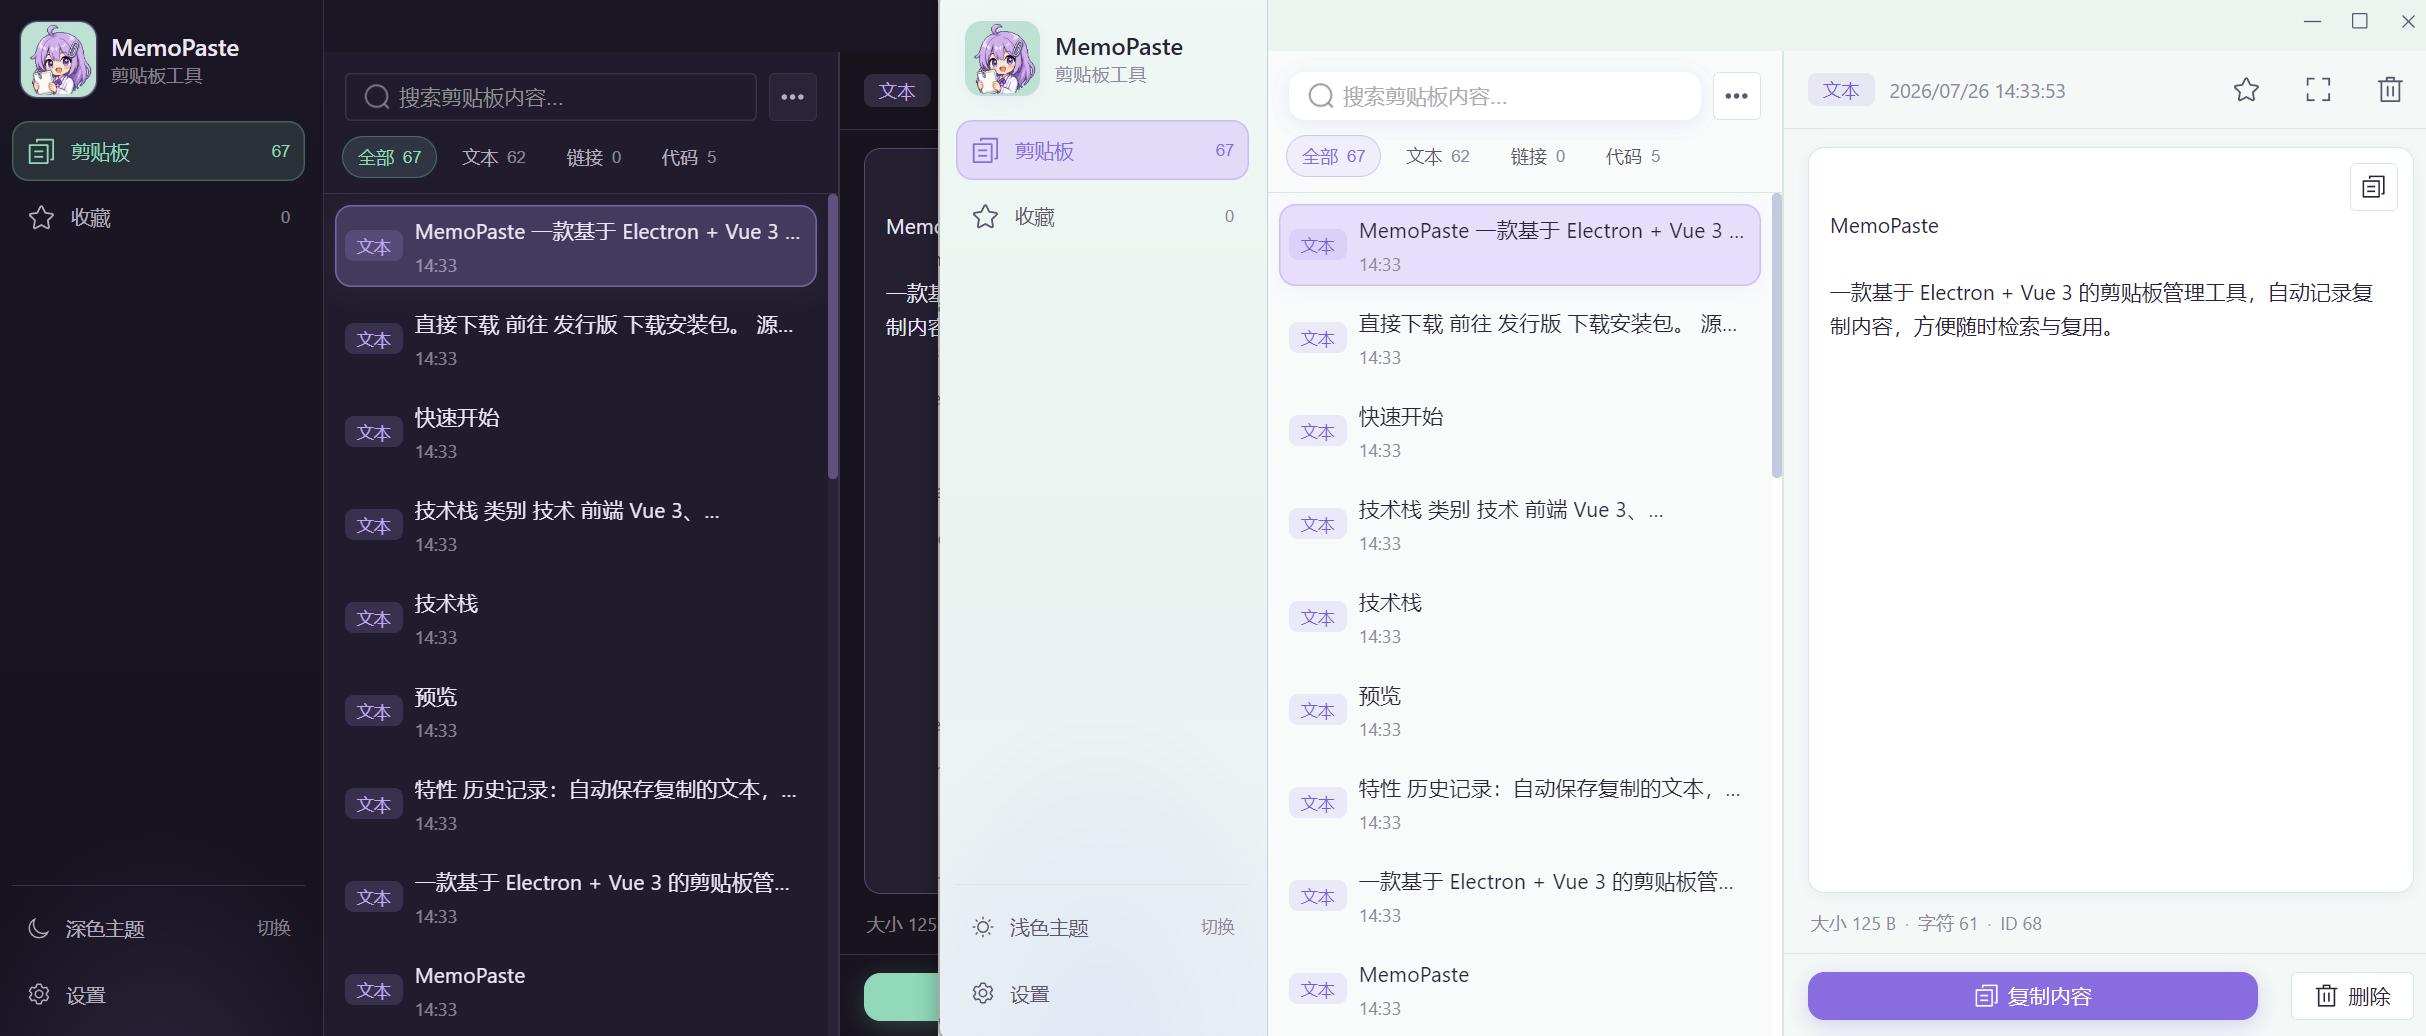Click MemoPaste avatar logo in dark window

[x=58, y=60]
